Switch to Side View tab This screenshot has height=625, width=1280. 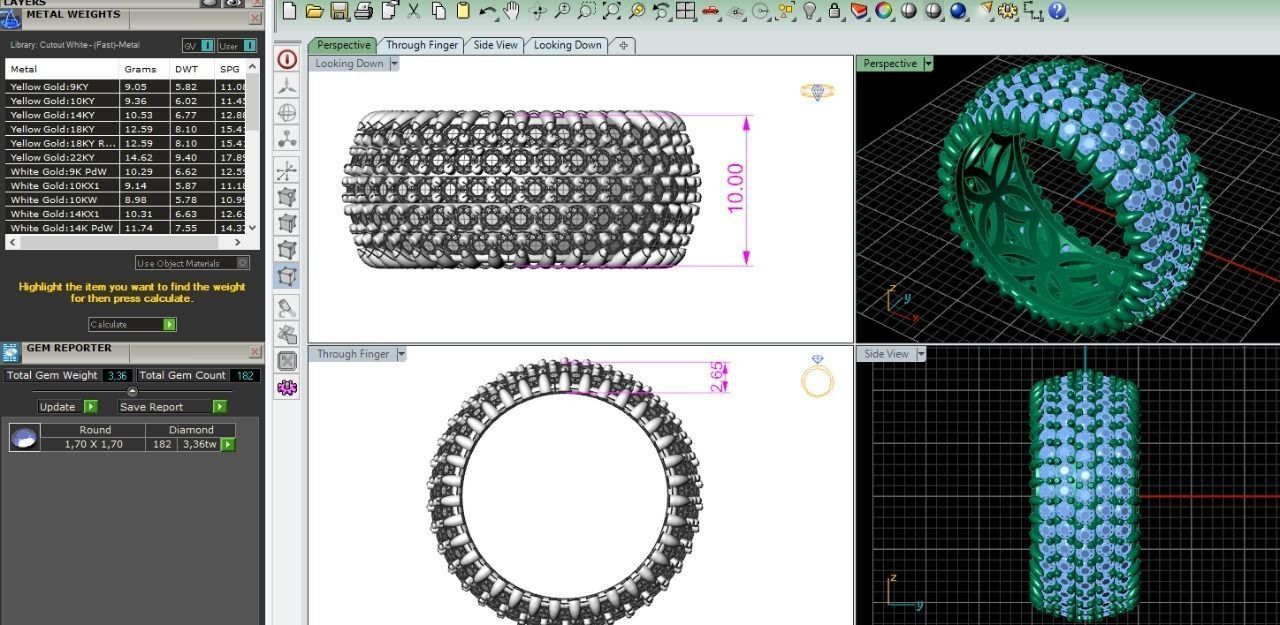(x=495, y=45)
